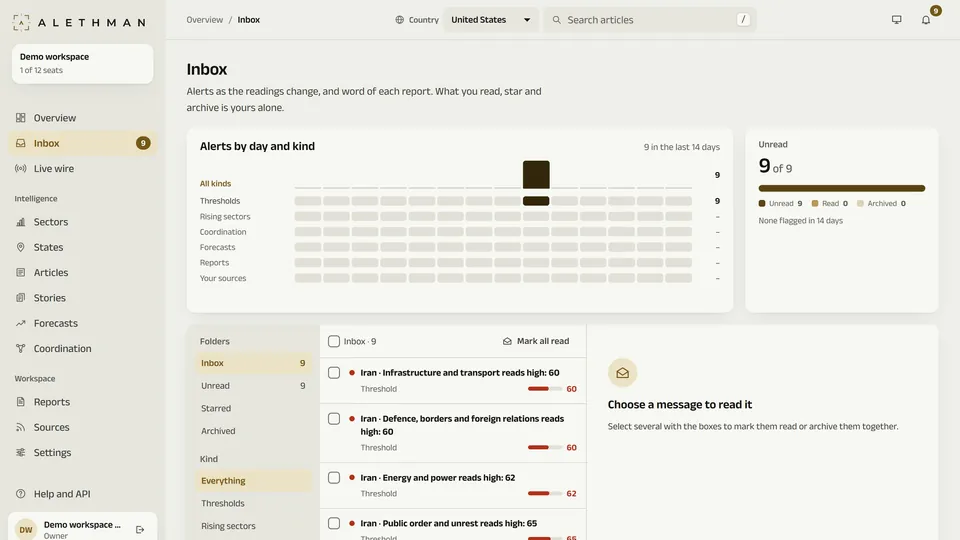960x540 pixels.
Task: Click the Inbox tray icon in sidebar
Action: pos(21,143)
